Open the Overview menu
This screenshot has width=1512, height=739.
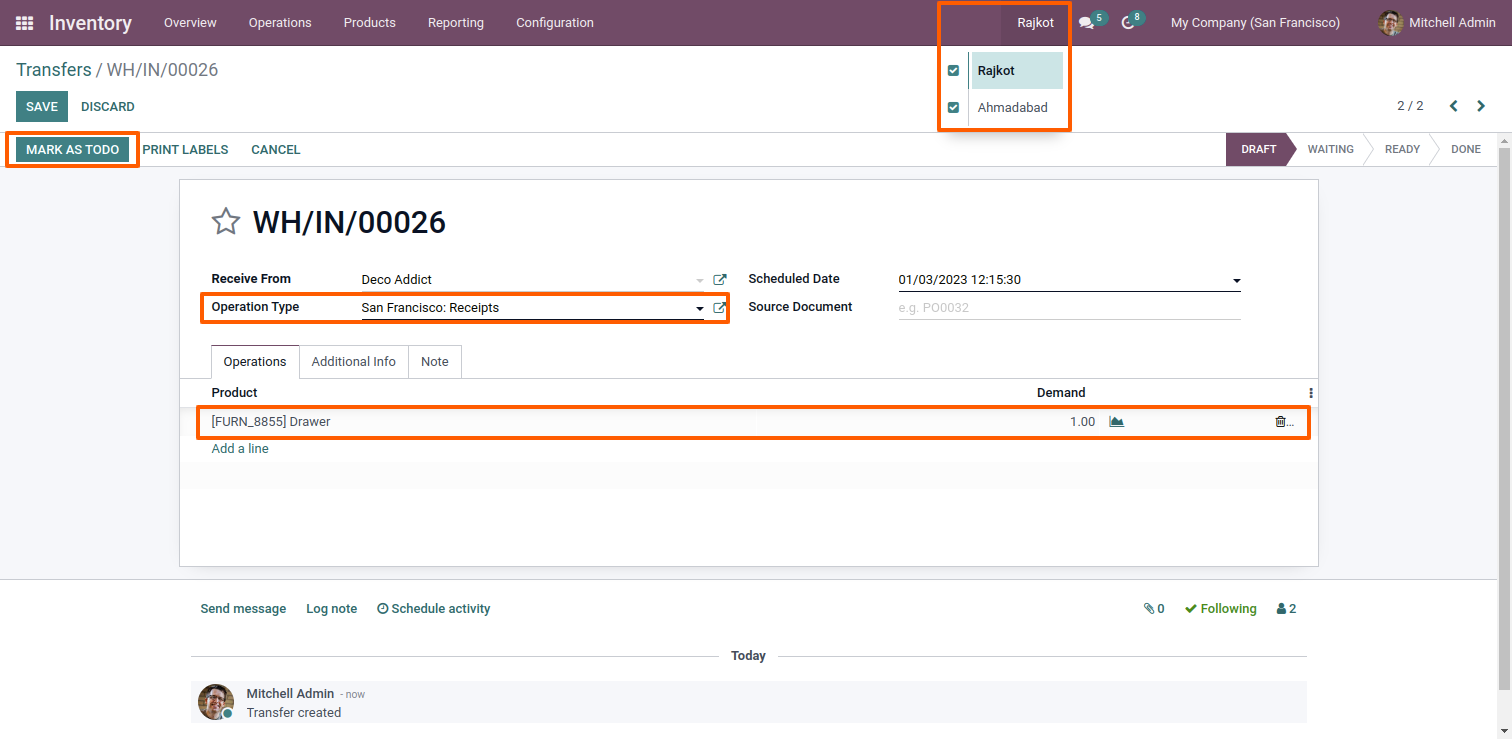190,23
